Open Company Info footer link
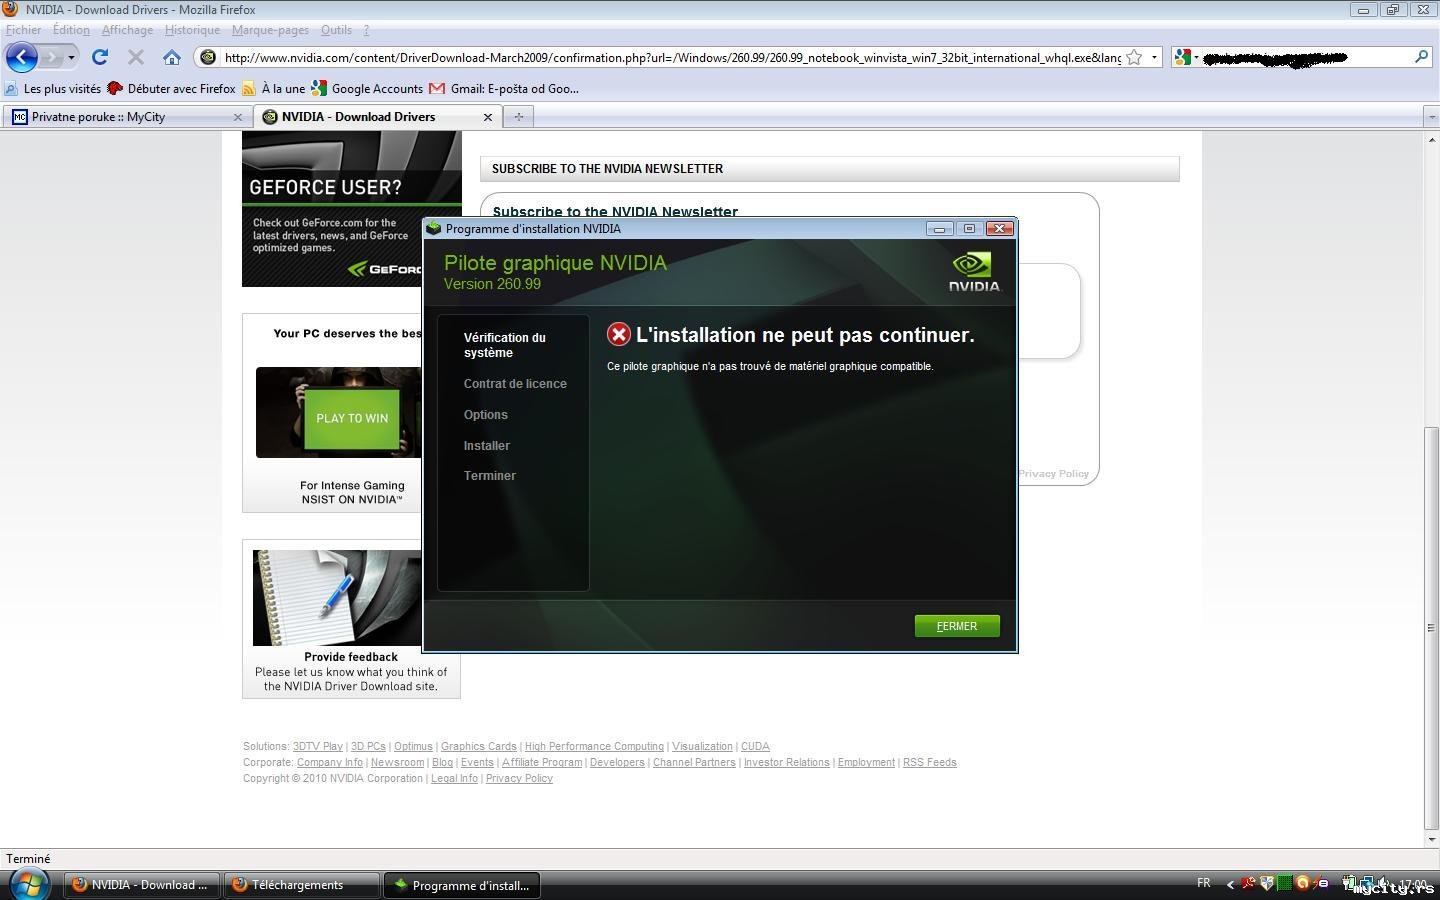 click(330, 762)
